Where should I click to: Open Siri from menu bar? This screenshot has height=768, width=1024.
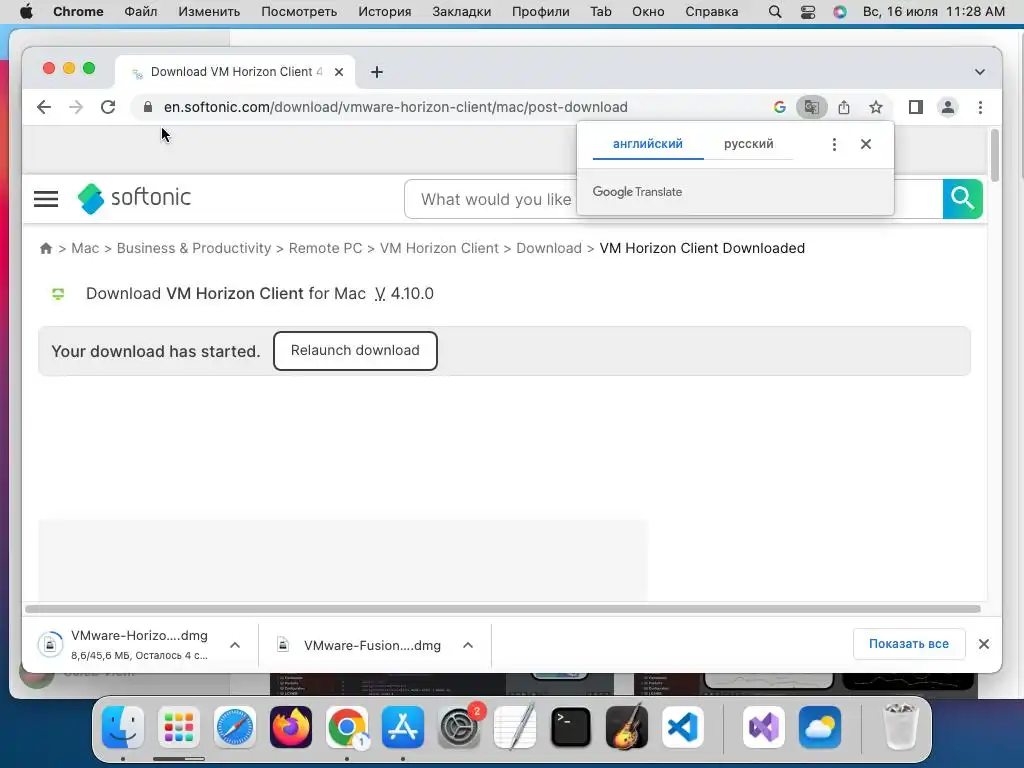coord(840,12)
